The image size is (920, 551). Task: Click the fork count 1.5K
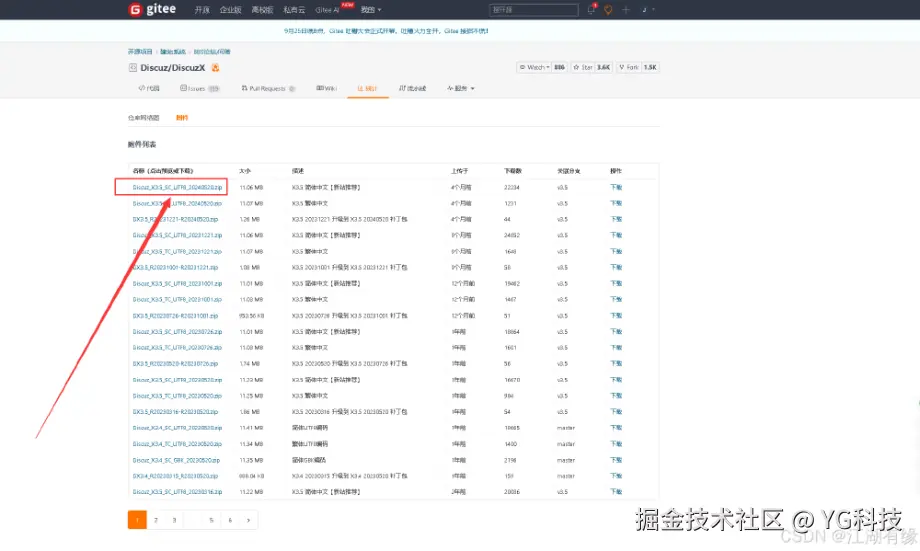pos(650,67)
